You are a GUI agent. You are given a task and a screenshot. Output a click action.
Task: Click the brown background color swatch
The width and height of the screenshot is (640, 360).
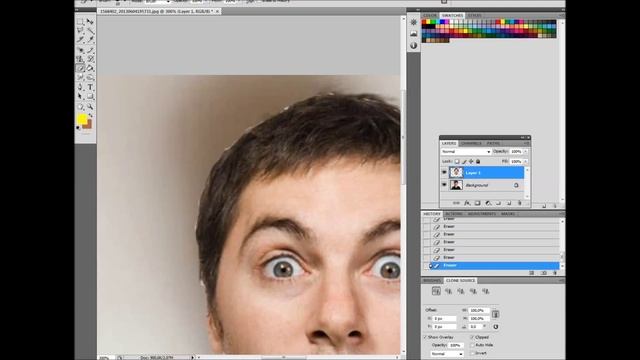pyautogui.click(x=89, y=124)
